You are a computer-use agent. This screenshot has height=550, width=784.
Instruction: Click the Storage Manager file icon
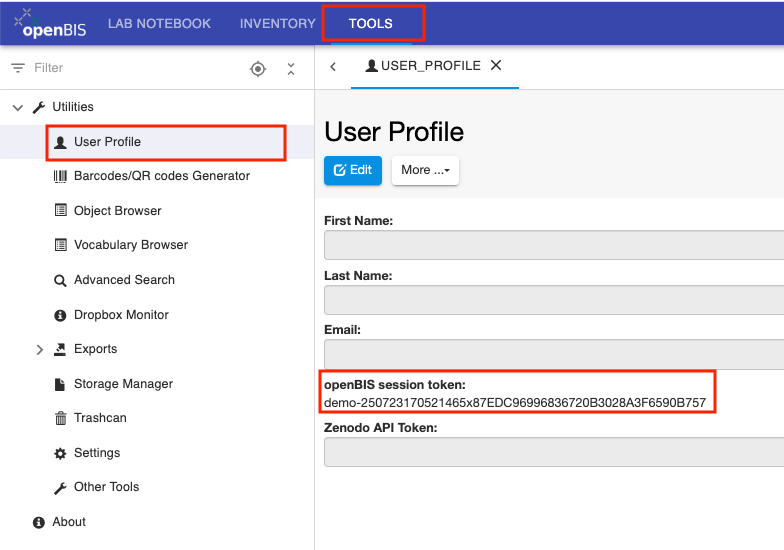tap(60, 384)
